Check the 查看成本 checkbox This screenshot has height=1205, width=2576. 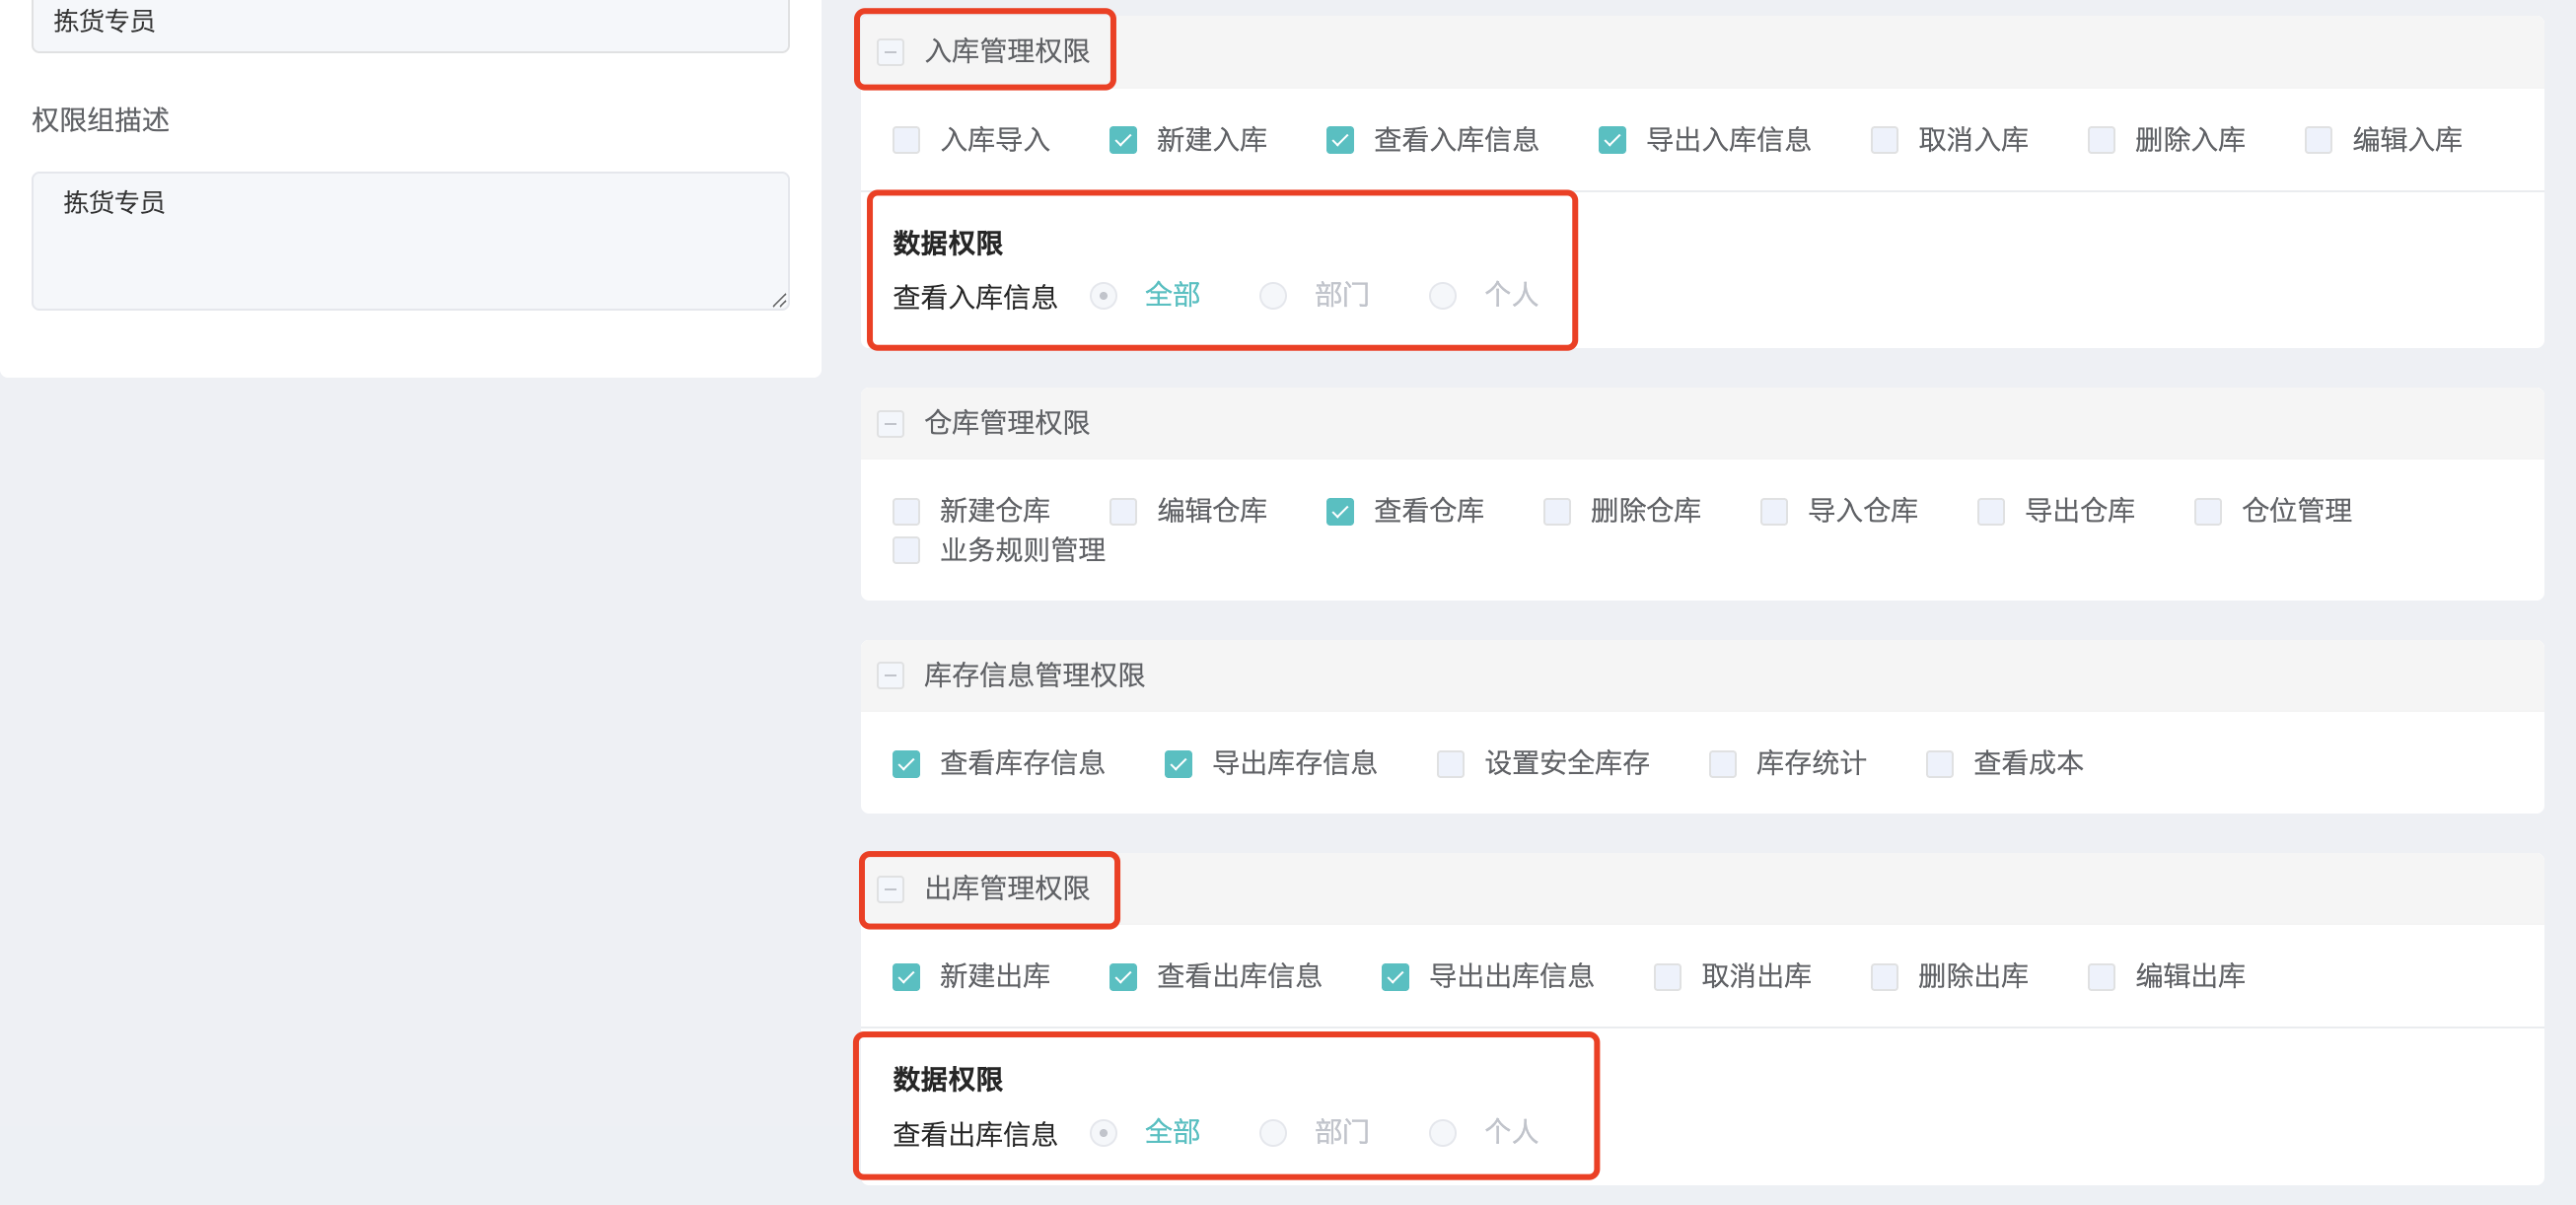coord(1939,764)
